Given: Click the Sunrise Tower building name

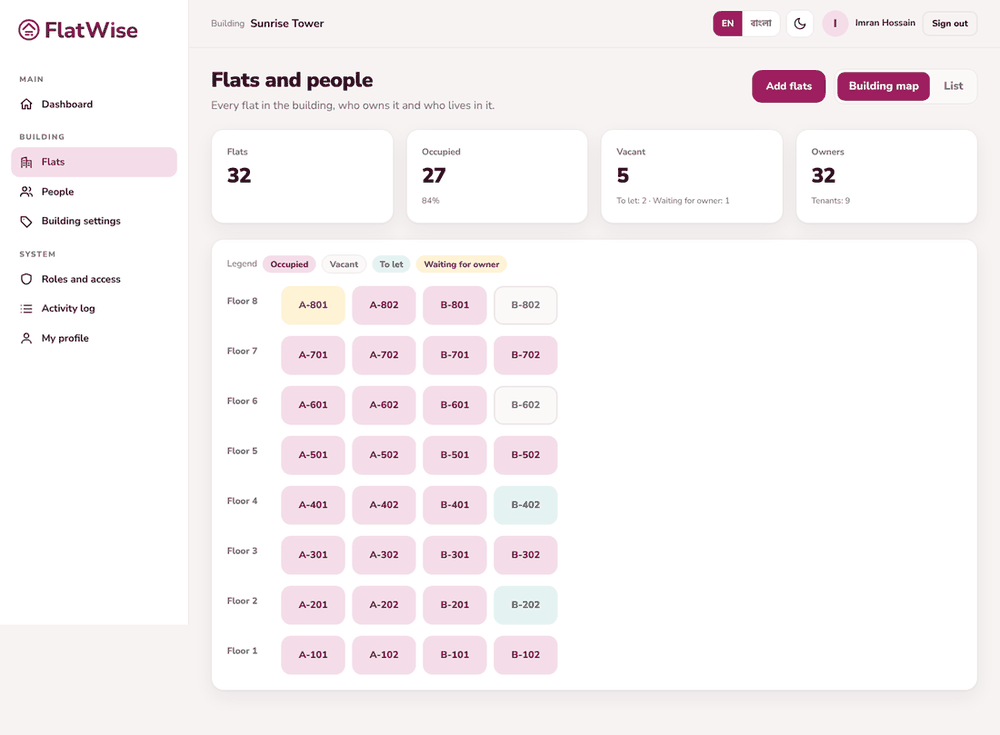Looking at the screenshot, I should pos(287,24).
